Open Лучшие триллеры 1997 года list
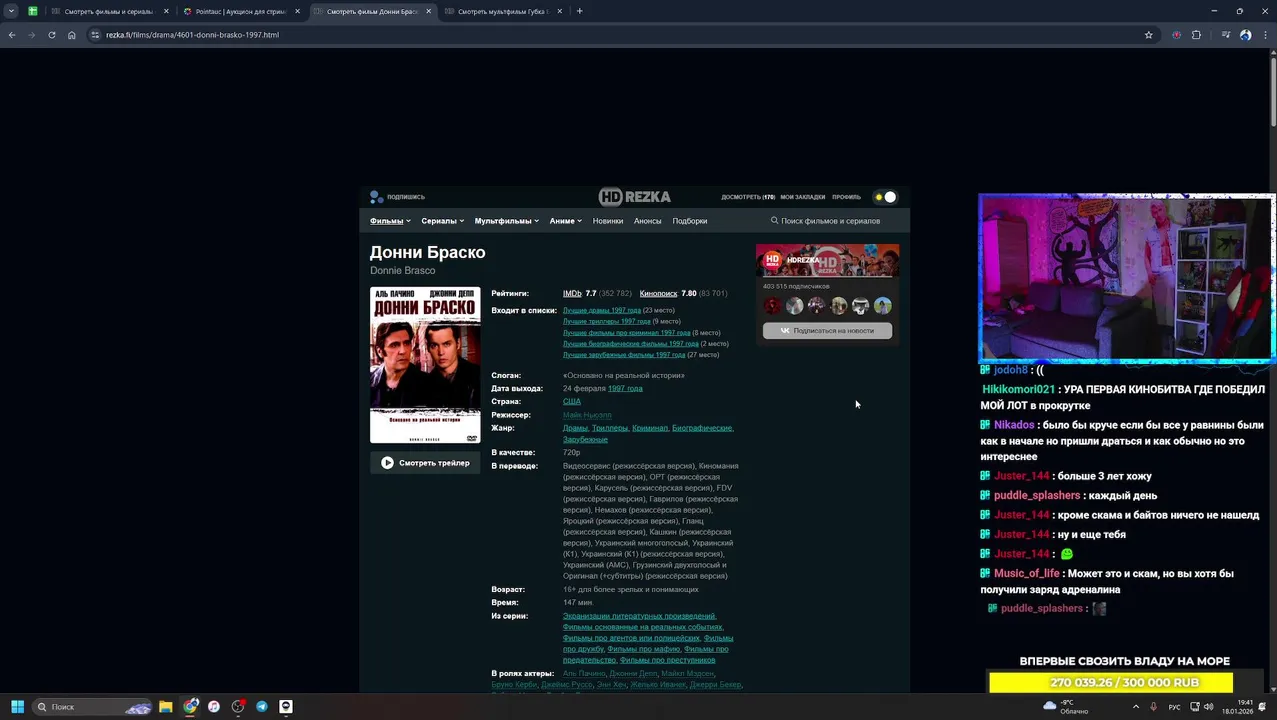Image resolution: width=1277 pixels, height=720 pixels. click(x=607, y=321)
